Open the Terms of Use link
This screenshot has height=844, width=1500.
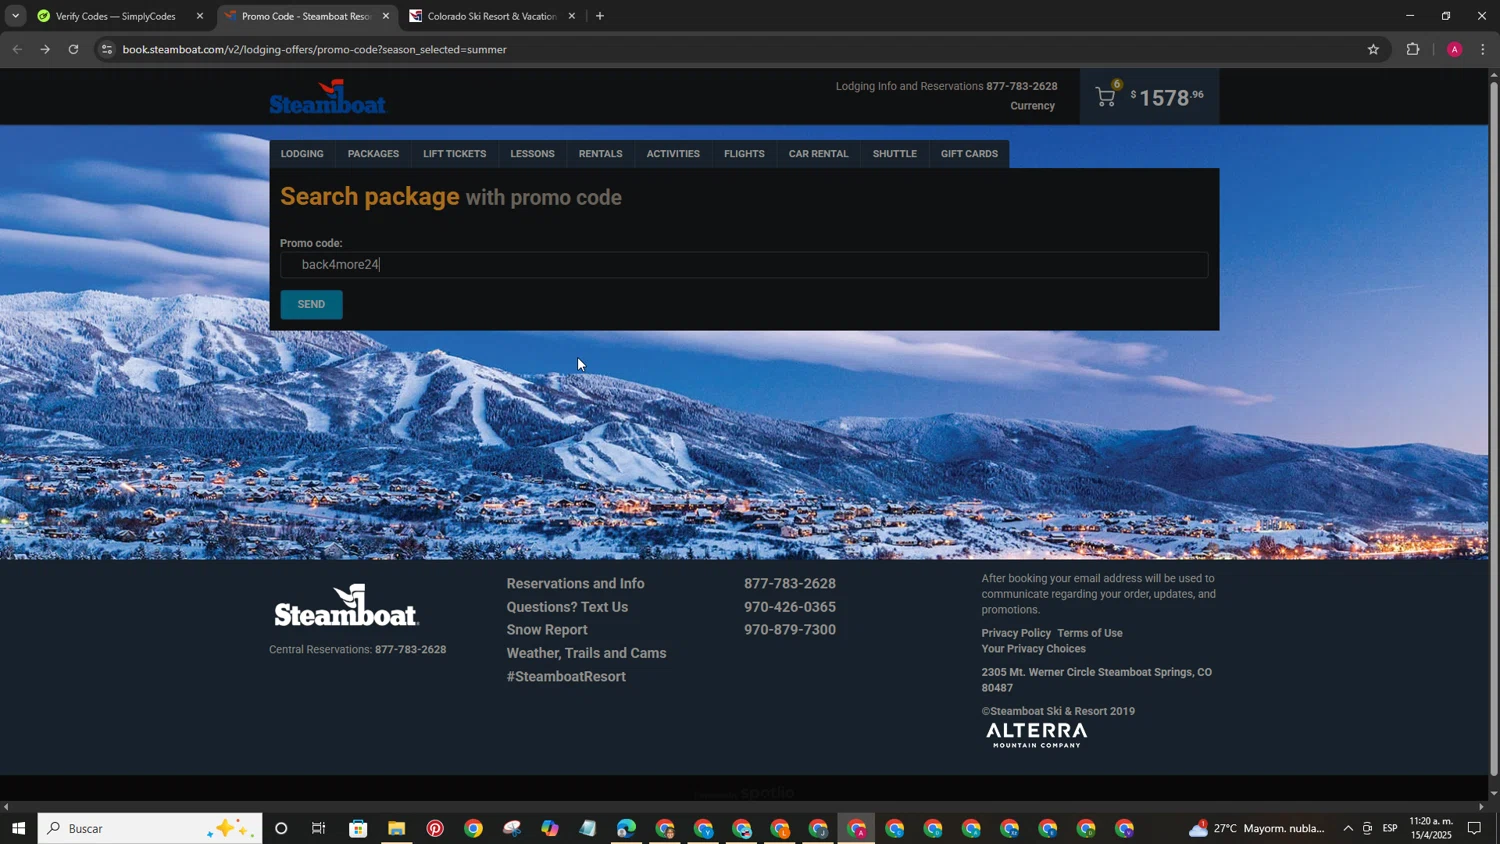1090,633
